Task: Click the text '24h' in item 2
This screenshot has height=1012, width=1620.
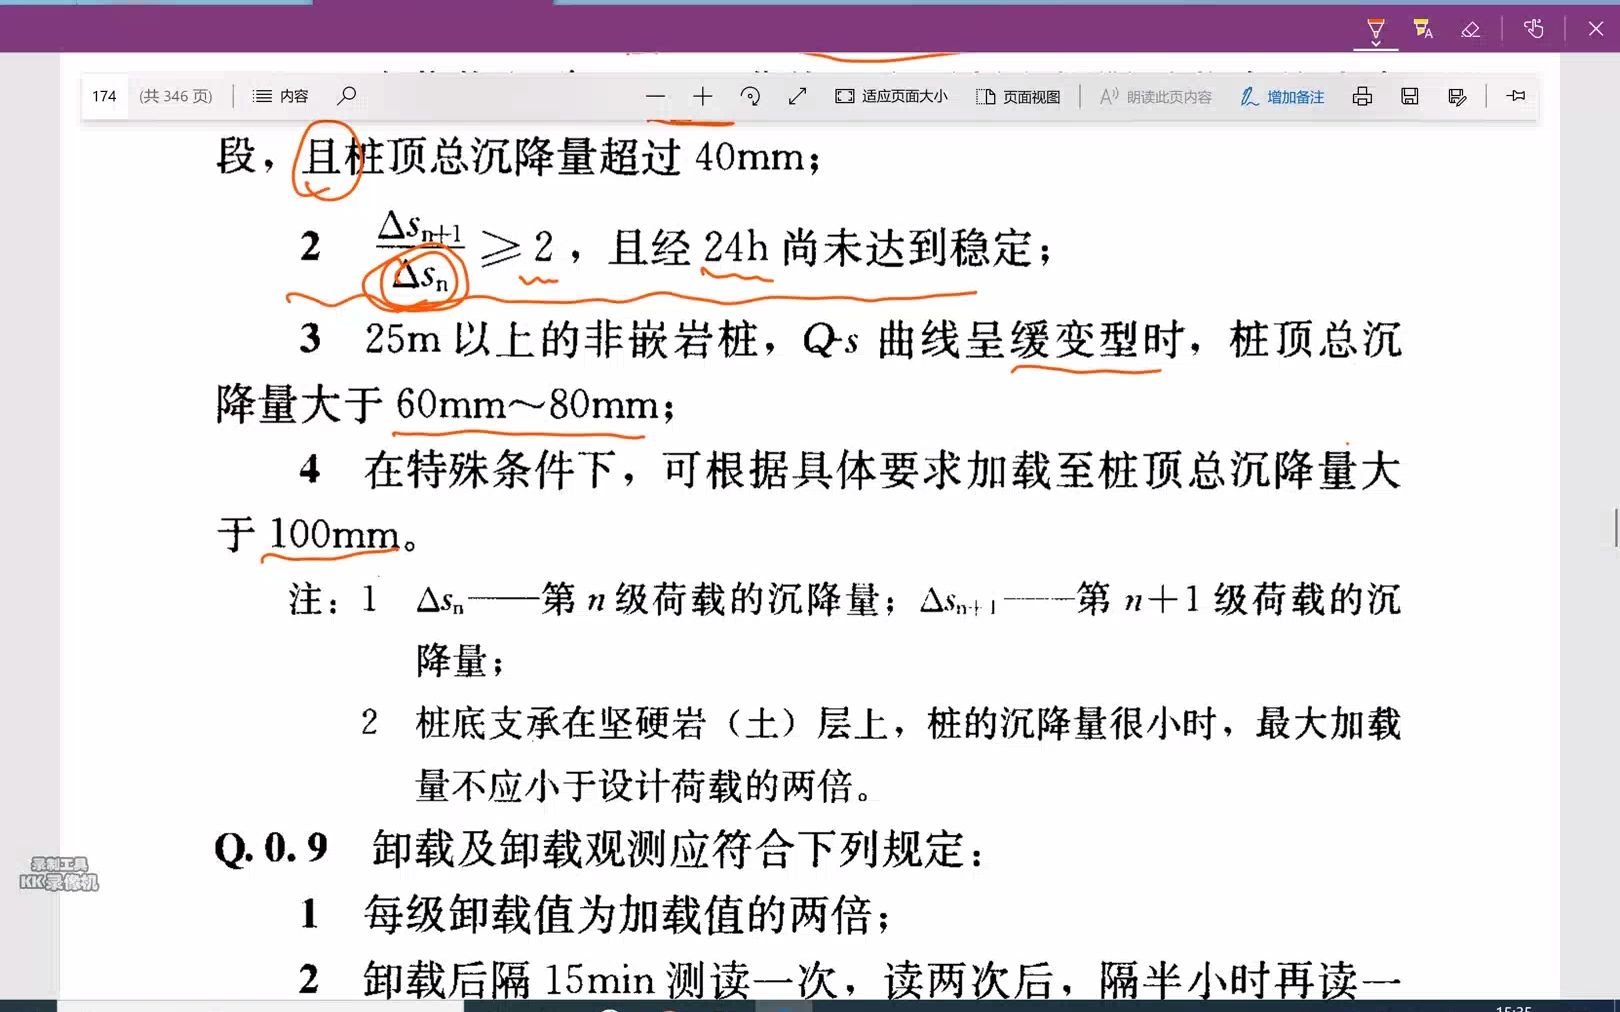Action: point(736,247)
